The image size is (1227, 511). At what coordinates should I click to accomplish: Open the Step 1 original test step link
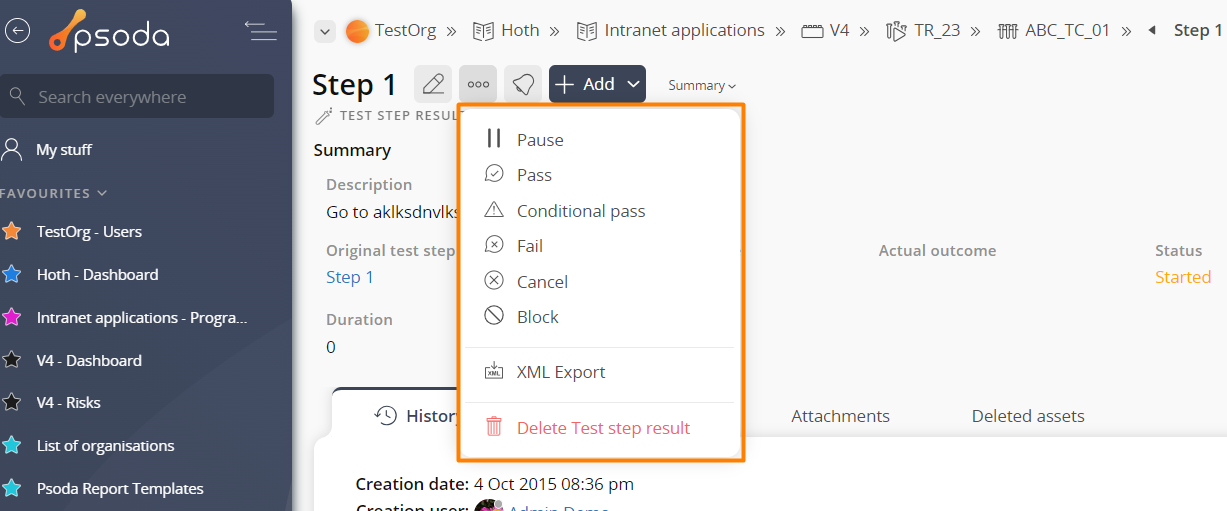pyautogui.click(x=350, y=277)
